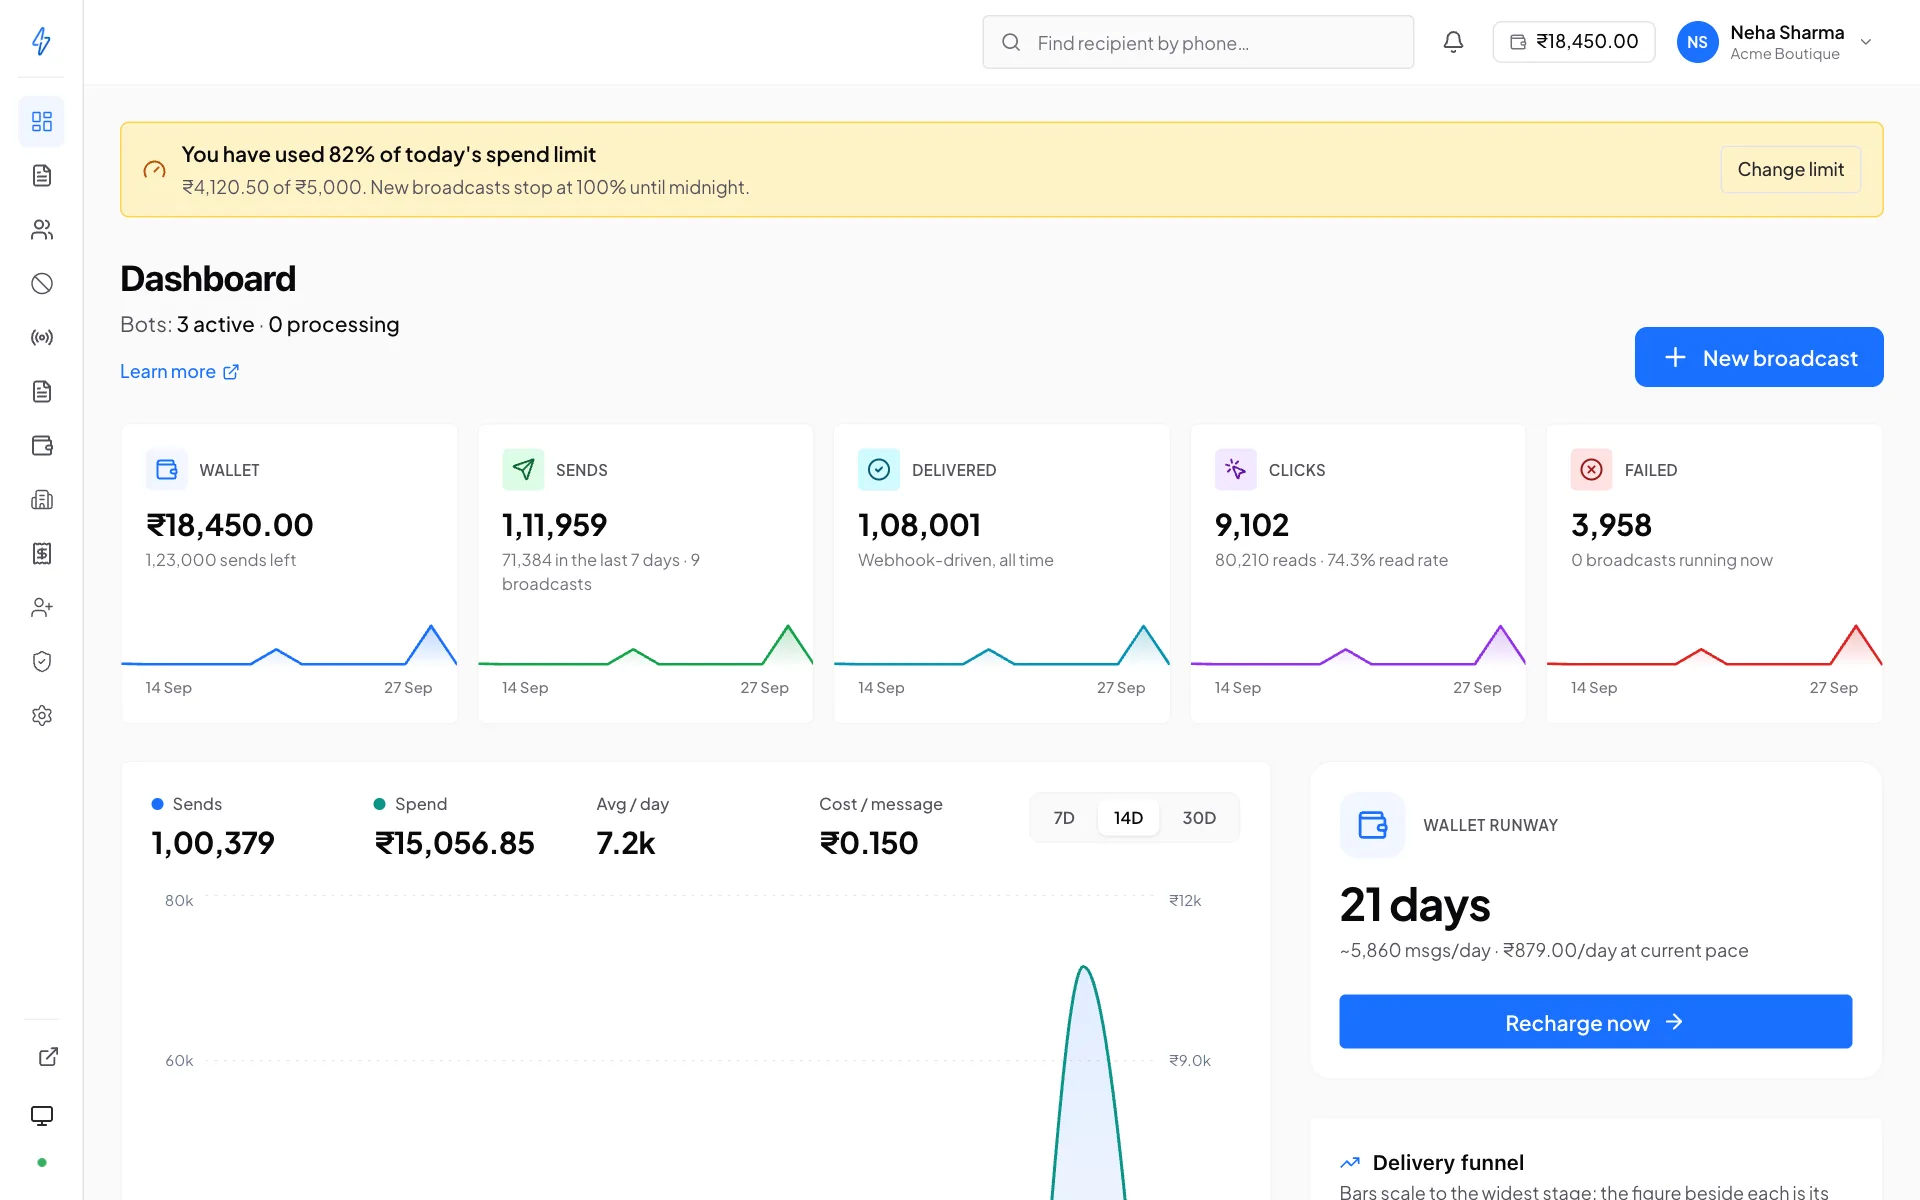Focus the Find recipient by phone field
The height and width of the screenshot is (1200, 1920).
pyautogui.click(x=1198, y=42)
